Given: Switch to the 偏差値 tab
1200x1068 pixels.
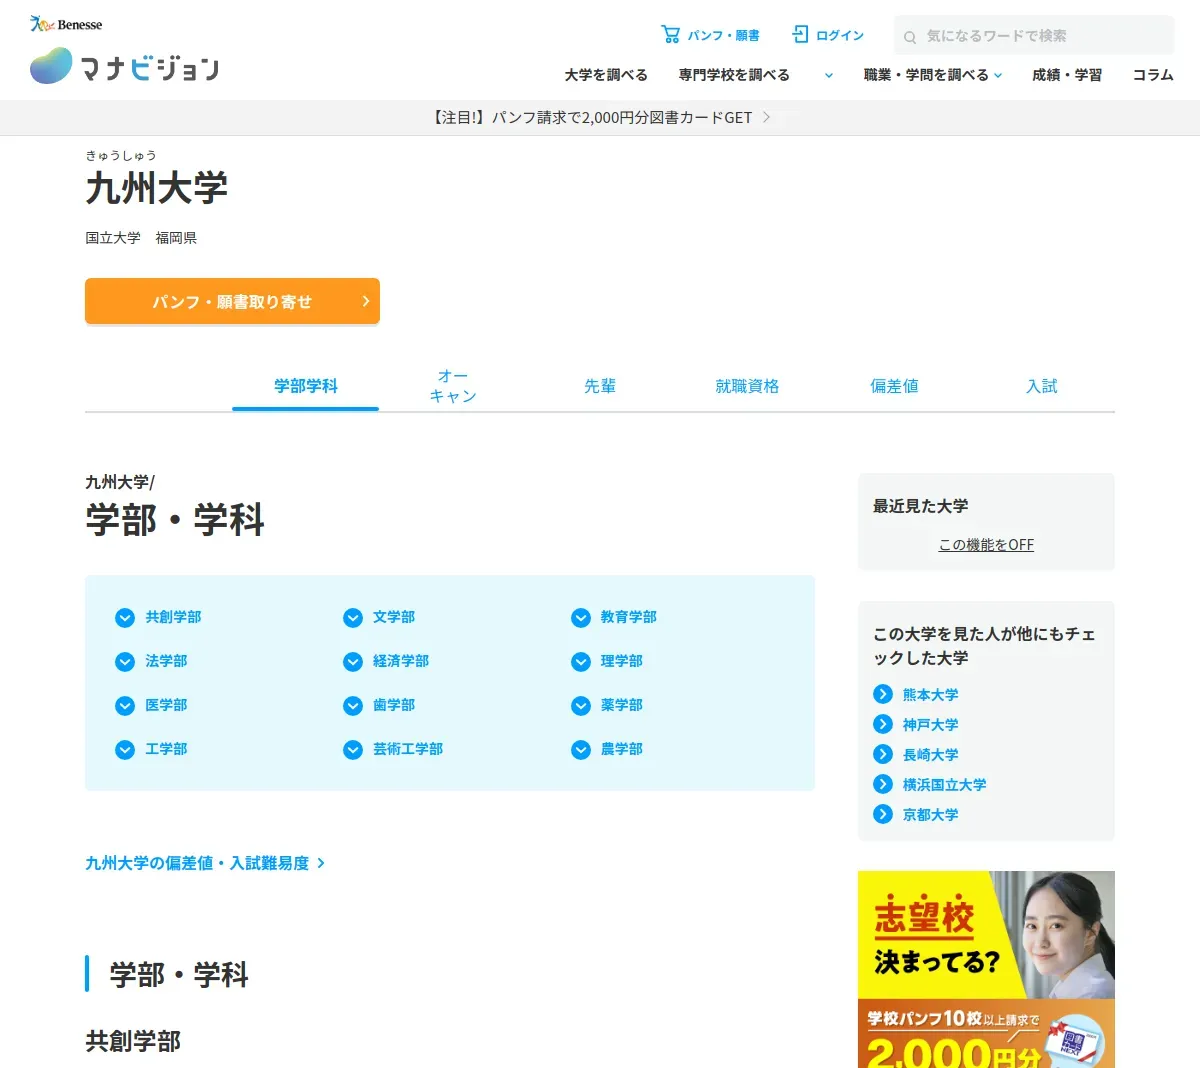Looking at the screenshot, I should [x=894, y=386].
